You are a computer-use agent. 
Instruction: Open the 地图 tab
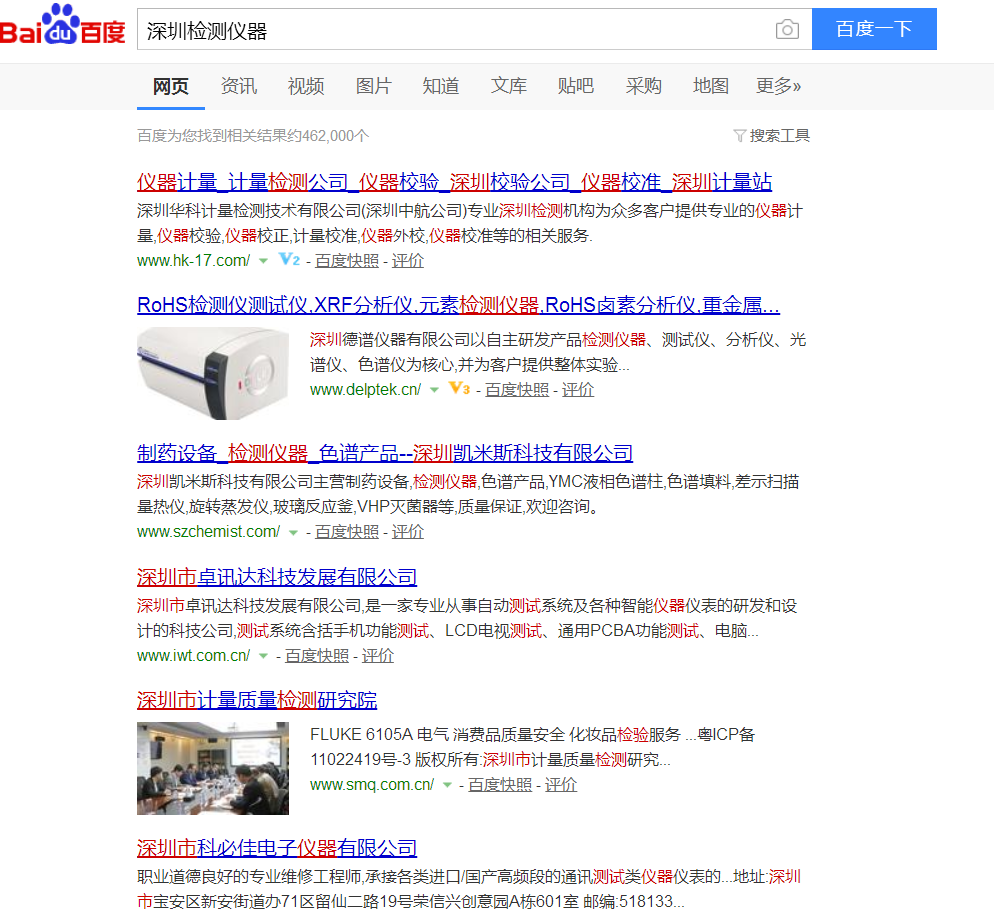point(711,86)
